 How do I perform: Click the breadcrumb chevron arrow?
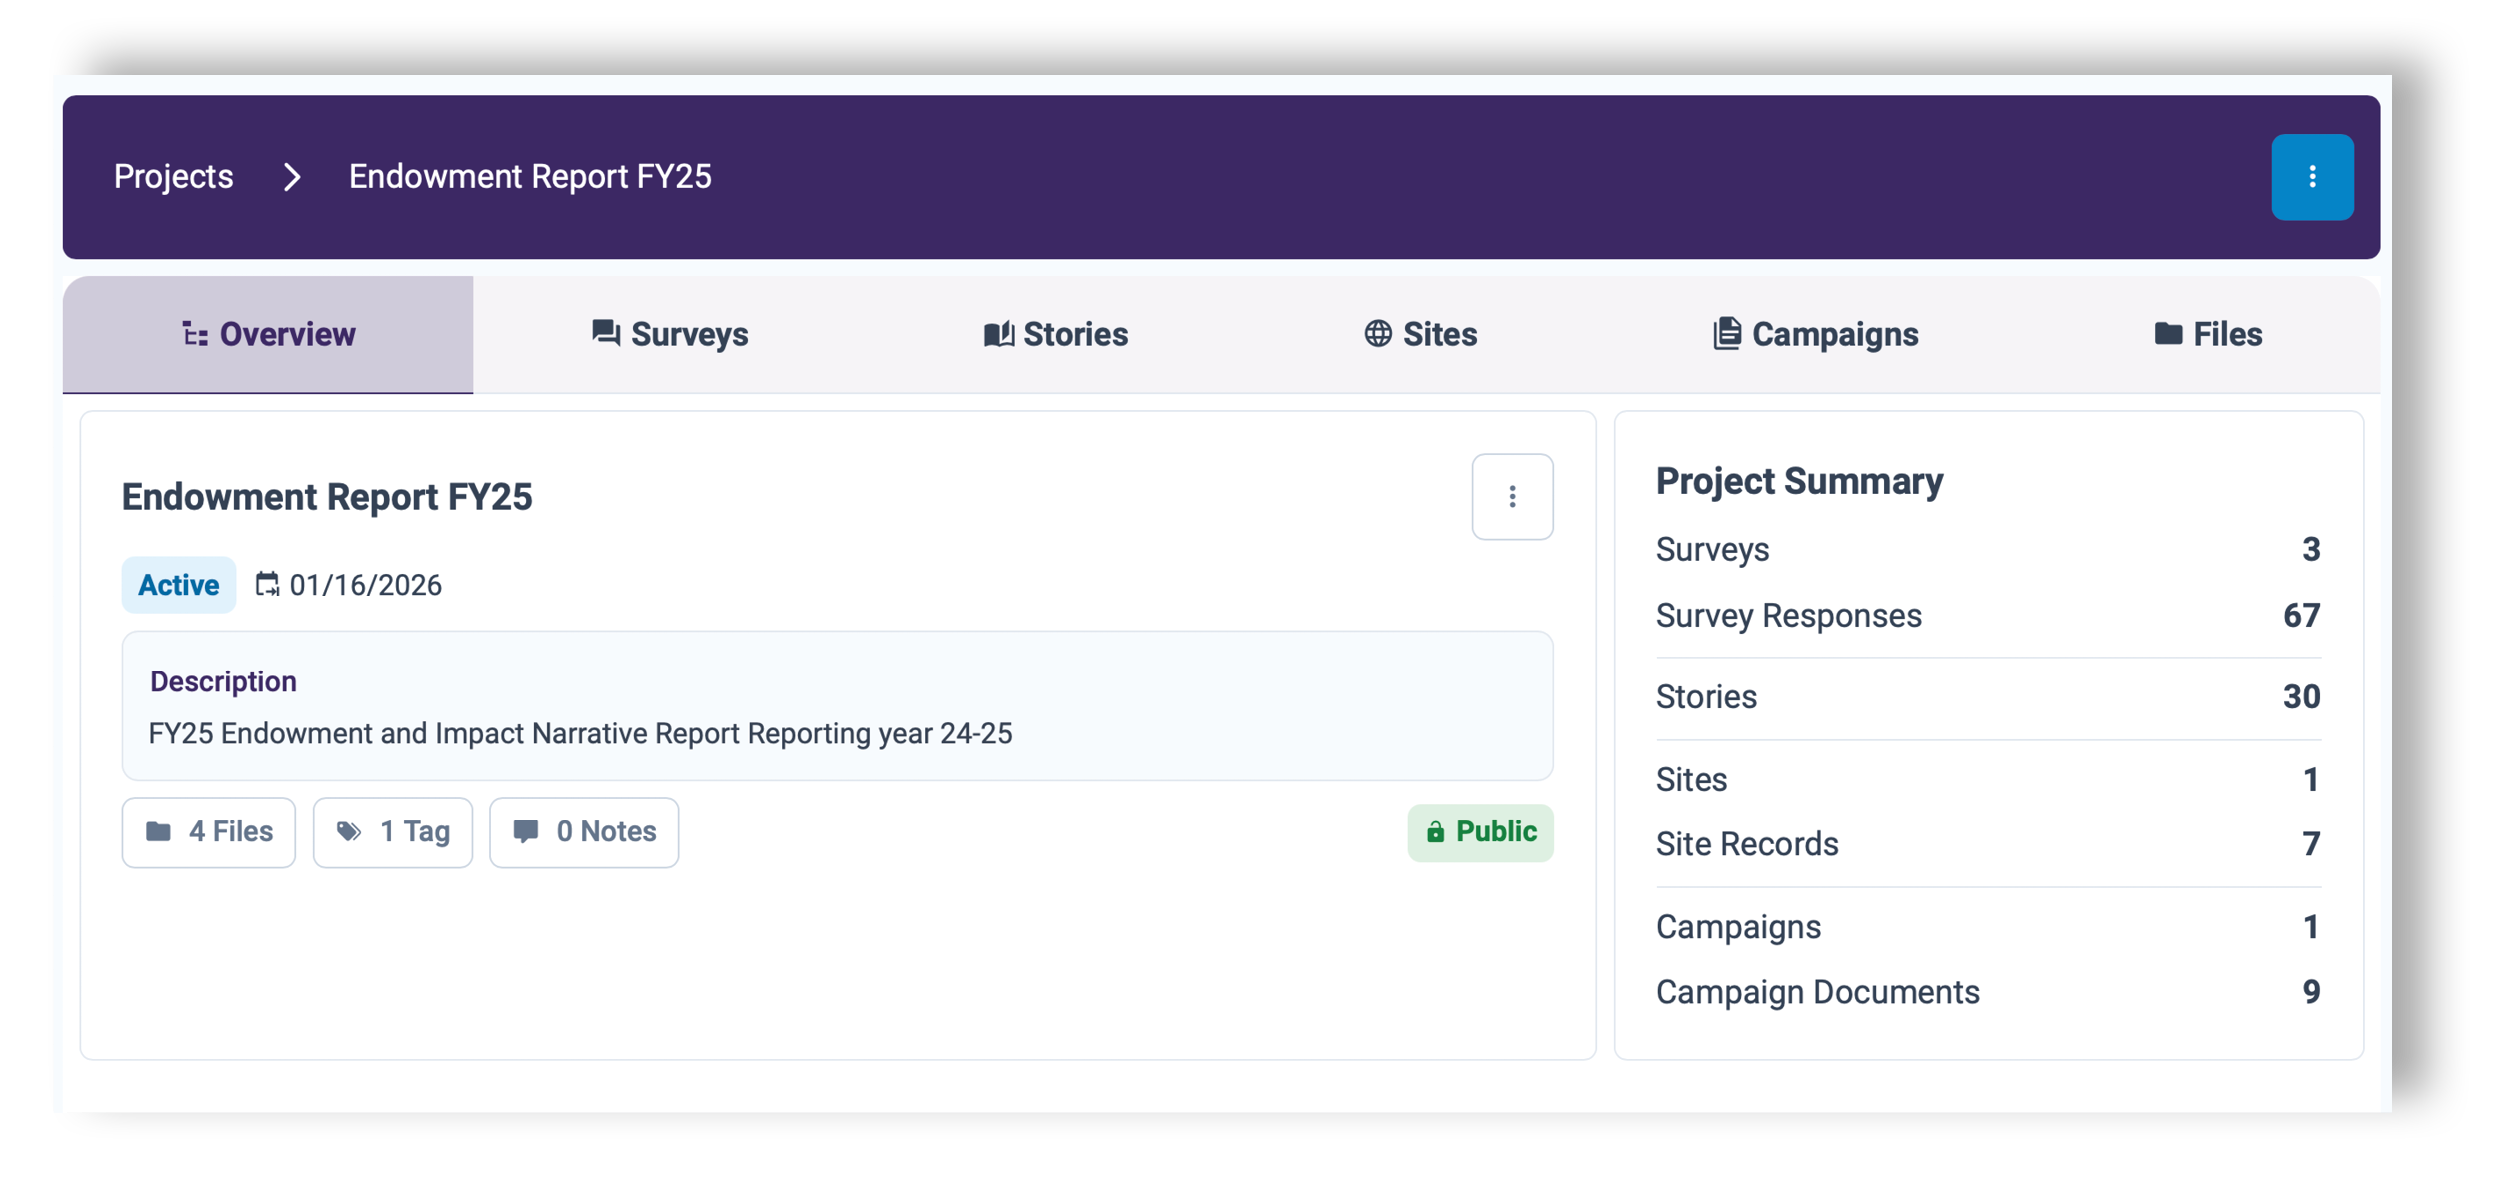292,177
